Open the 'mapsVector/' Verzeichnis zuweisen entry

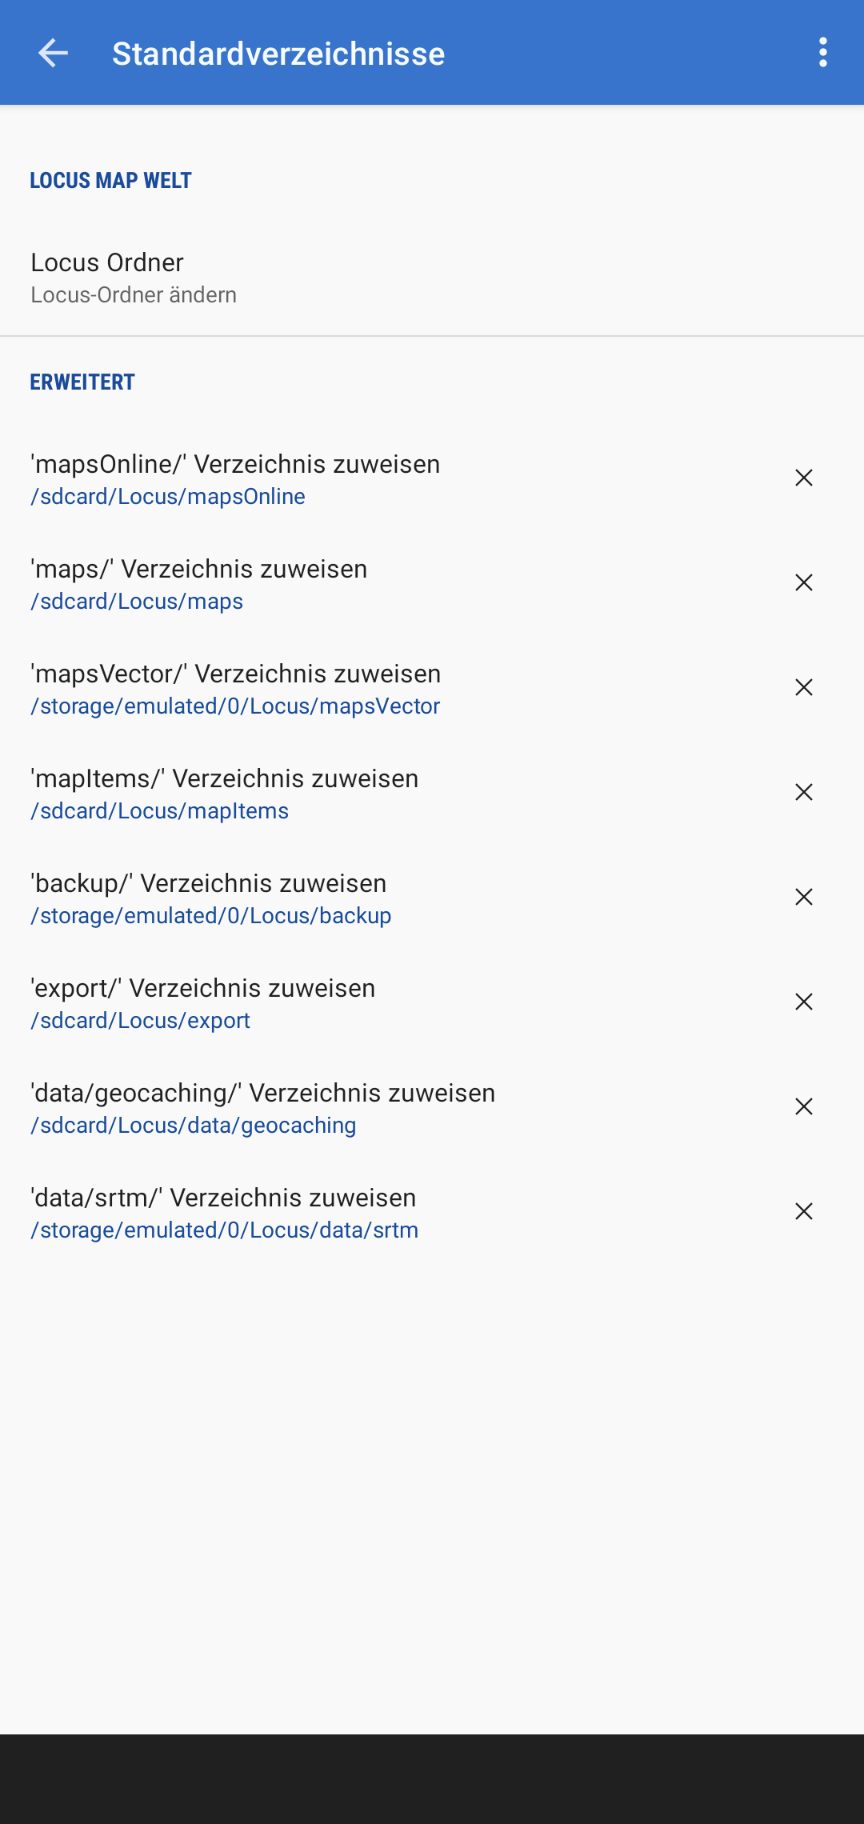(x=236, y=675)
